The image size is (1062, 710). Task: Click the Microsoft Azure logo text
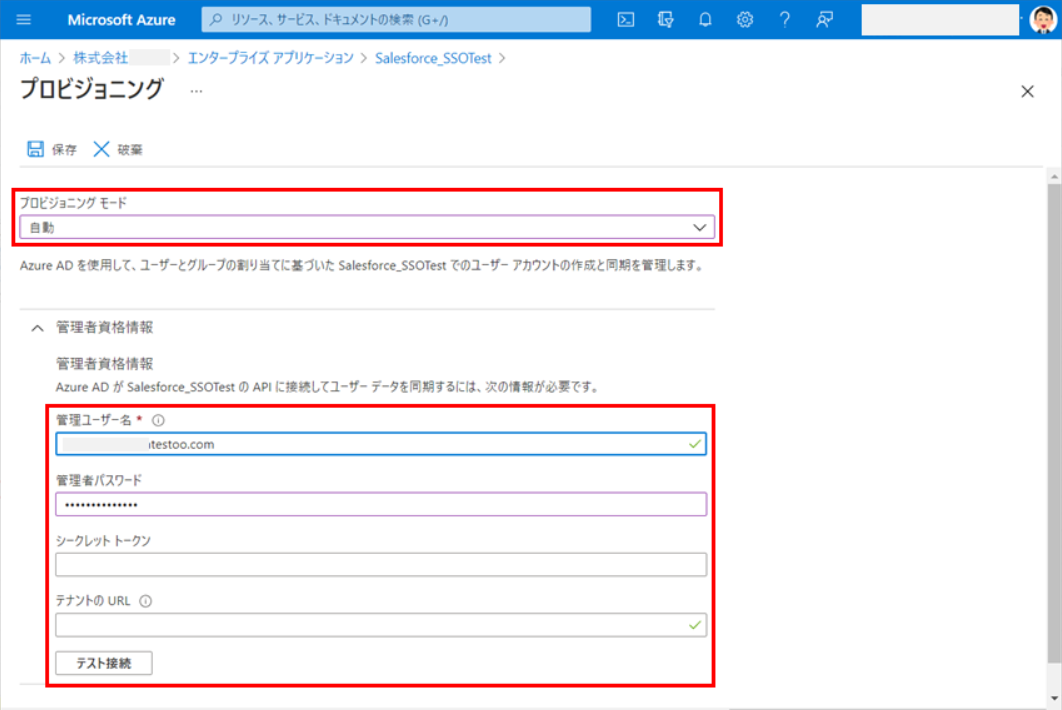(121, 20)
